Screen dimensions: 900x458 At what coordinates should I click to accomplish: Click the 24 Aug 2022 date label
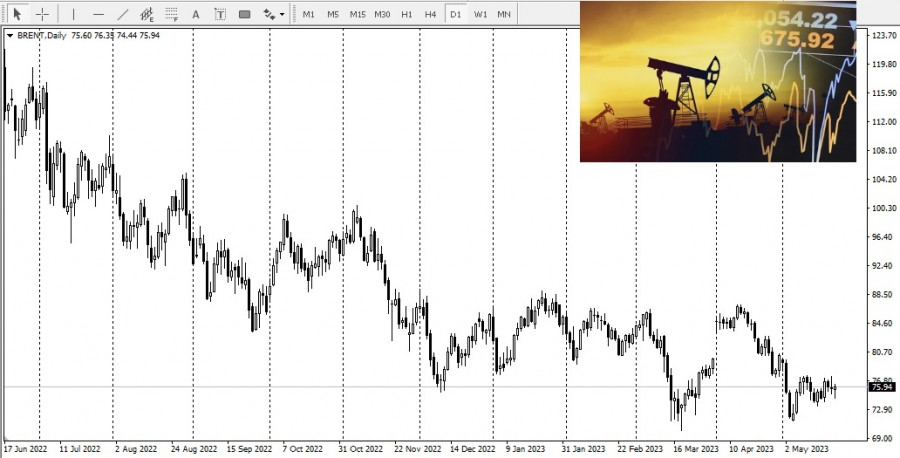click(194, 448)
